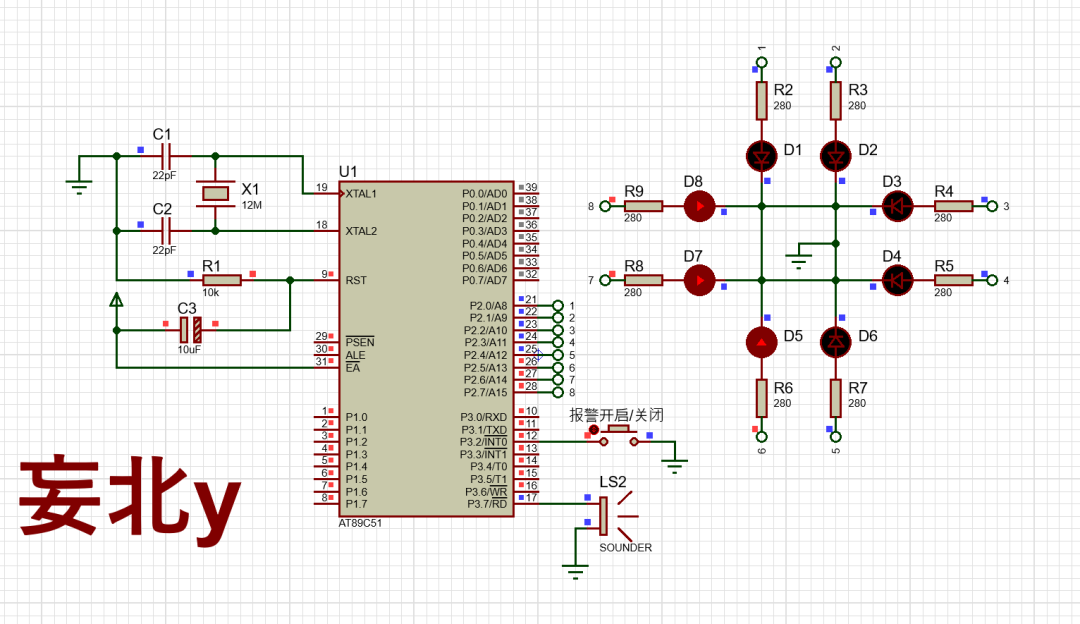This screenshot has height=624, width=1080.
Task: Click the 10k value under R1
Action: [x=211, y=293]
